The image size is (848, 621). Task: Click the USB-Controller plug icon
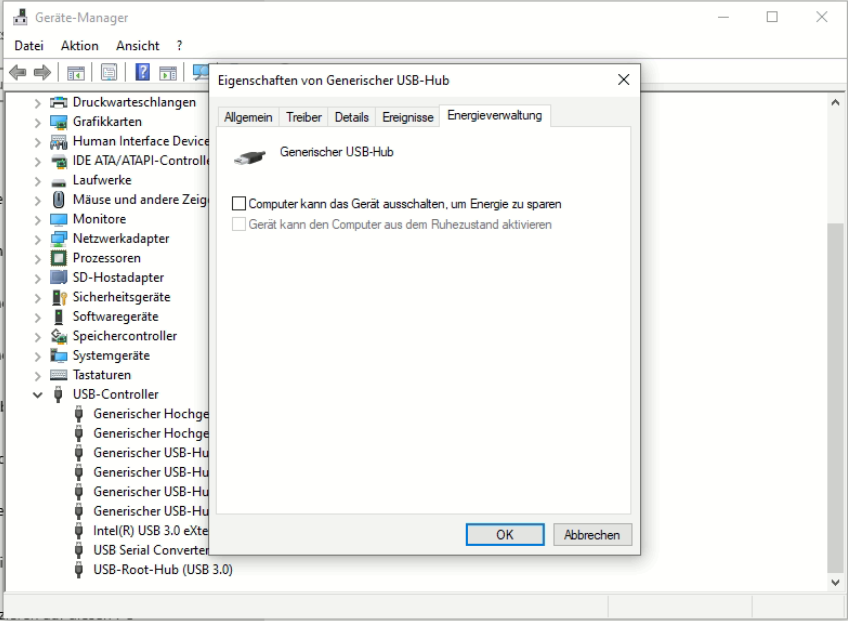tap(58, 394)
